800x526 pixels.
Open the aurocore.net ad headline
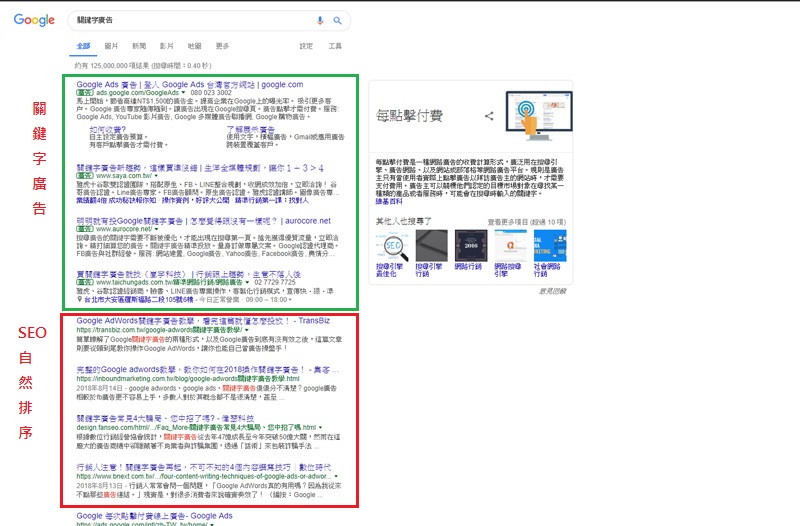204,221
